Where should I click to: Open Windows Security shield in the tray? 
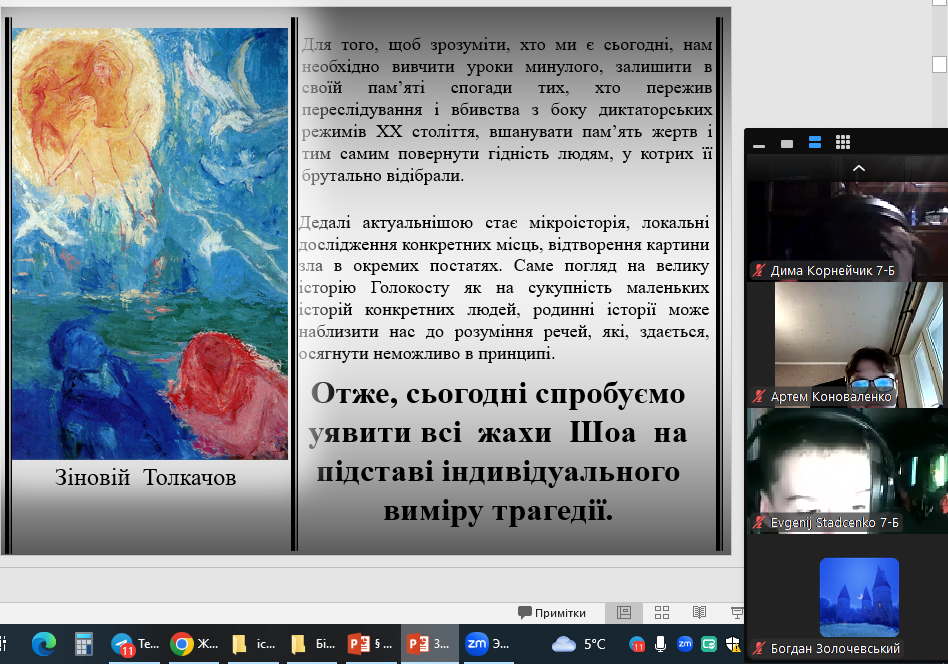click(733, 644)
